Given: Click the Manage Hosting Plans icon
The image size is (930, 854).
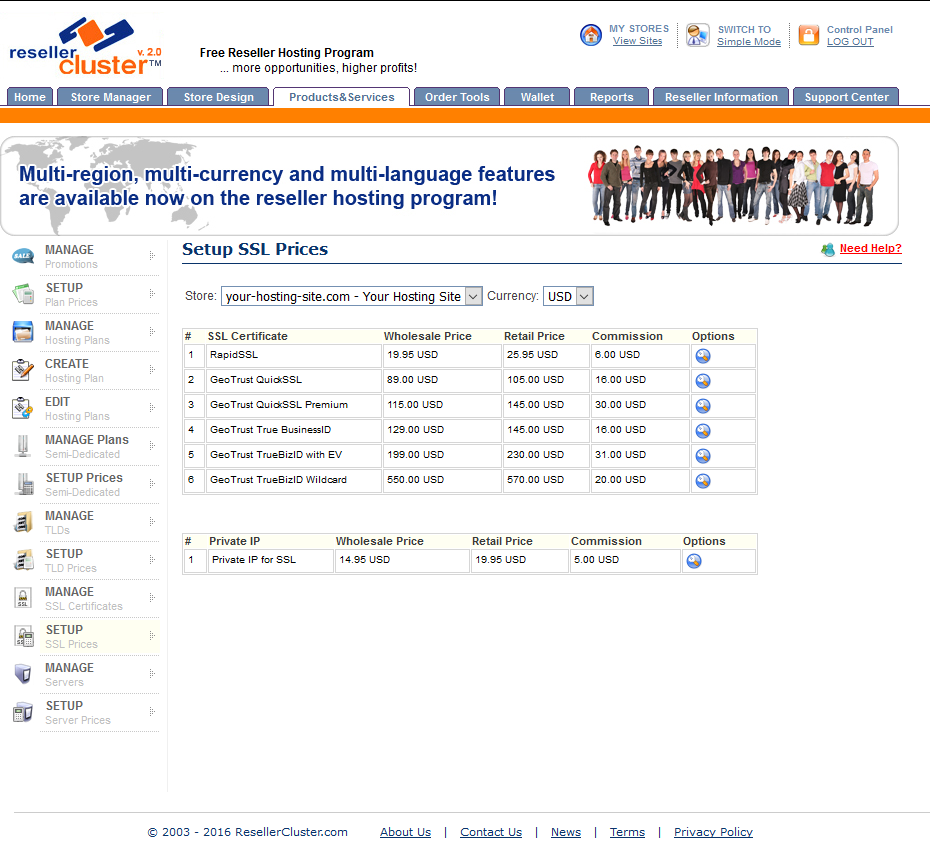Looking at the screenshot, I should 23,332.
